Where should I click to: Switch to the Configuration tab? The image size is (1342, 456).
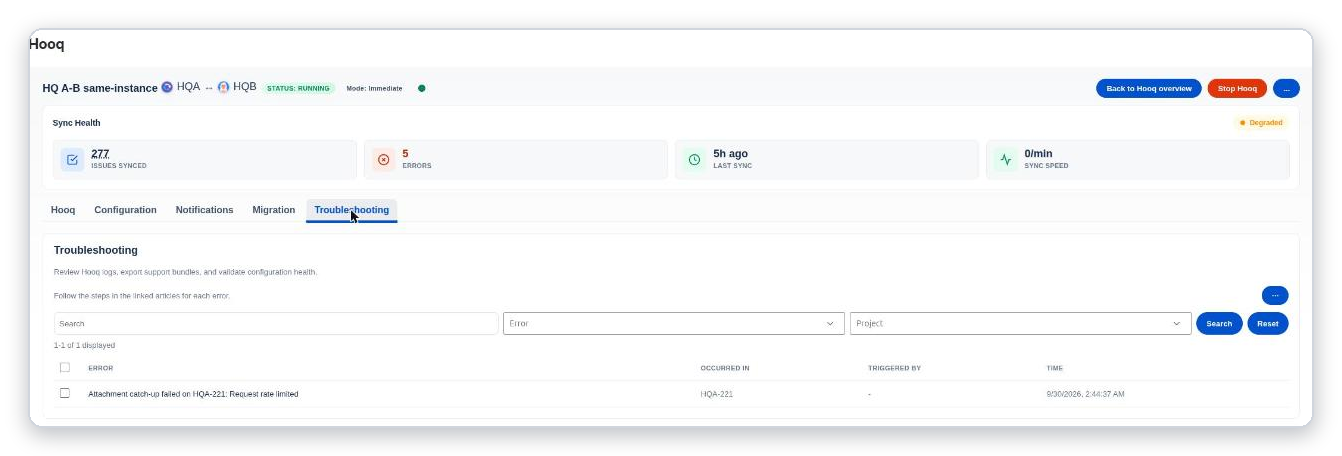point(125,210)
